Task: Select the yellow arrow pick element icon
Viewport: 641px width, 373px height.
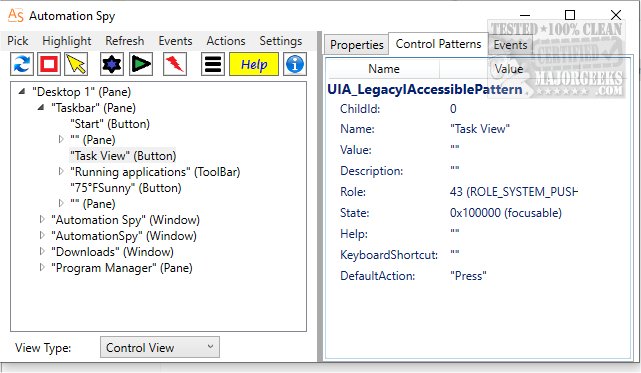Action: 76,64
